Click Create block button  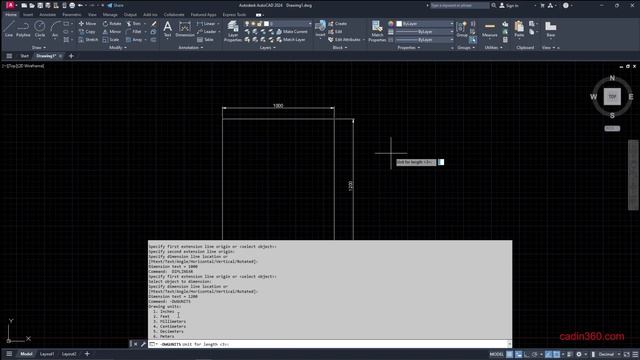(338, 24)
